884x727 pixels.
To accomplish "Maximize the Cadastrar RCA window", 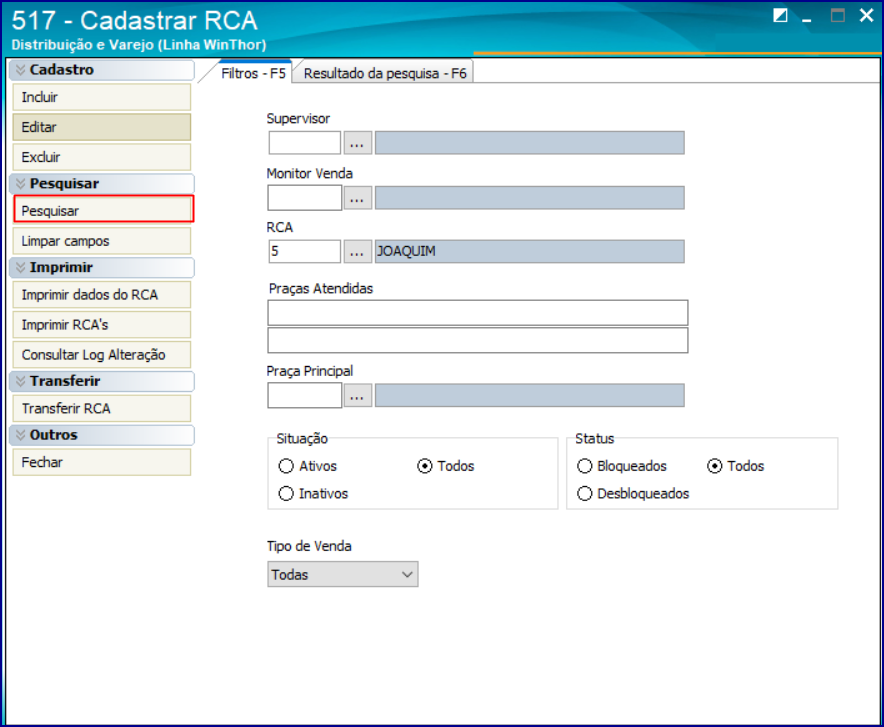I will pos(838,16).
